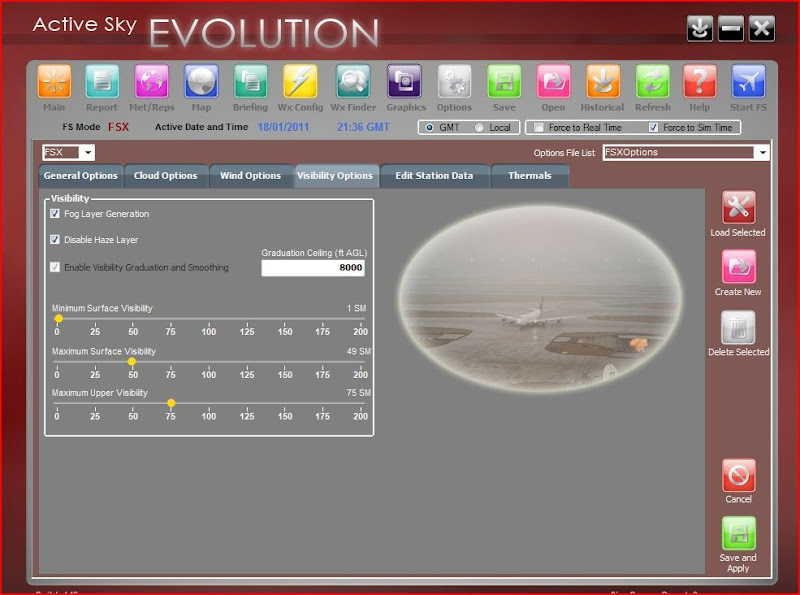Viewport: 800px width, 595px height.
Task: Uncheck Disable Haze Layer checkbox
Action: tap(55, 240)
